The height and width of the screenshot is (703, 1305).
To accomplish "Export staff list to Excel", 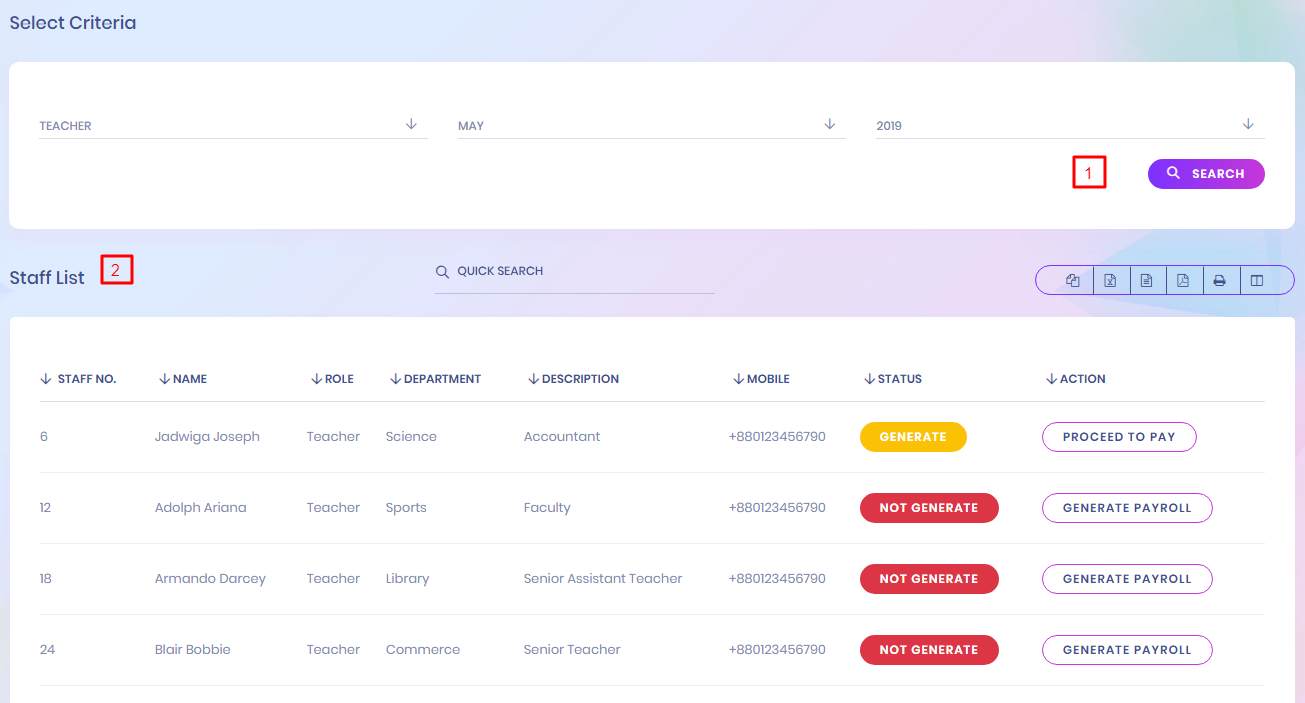I will (1110, 281).
